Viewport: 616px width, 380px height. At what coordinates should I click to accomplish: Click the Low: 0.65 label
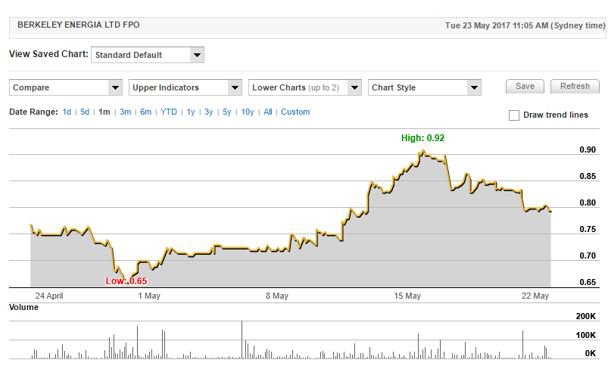click(126, 281)
